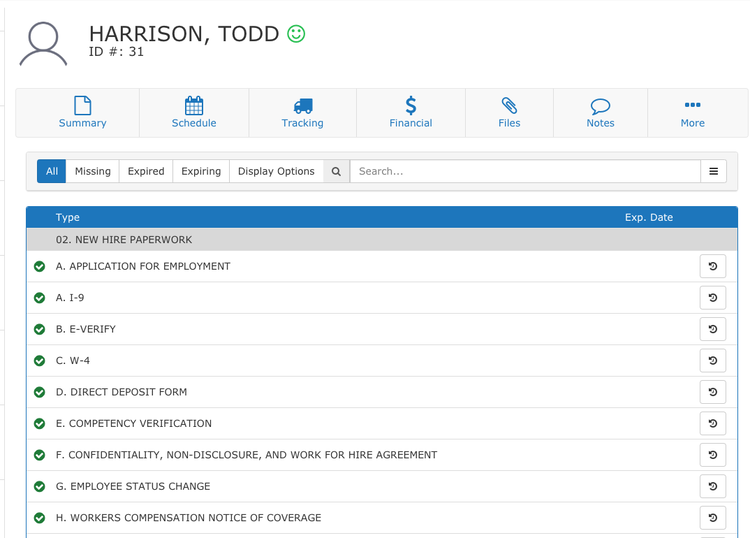Open history for B. E-Verify

pyautogui.click(x=713, y=329)
